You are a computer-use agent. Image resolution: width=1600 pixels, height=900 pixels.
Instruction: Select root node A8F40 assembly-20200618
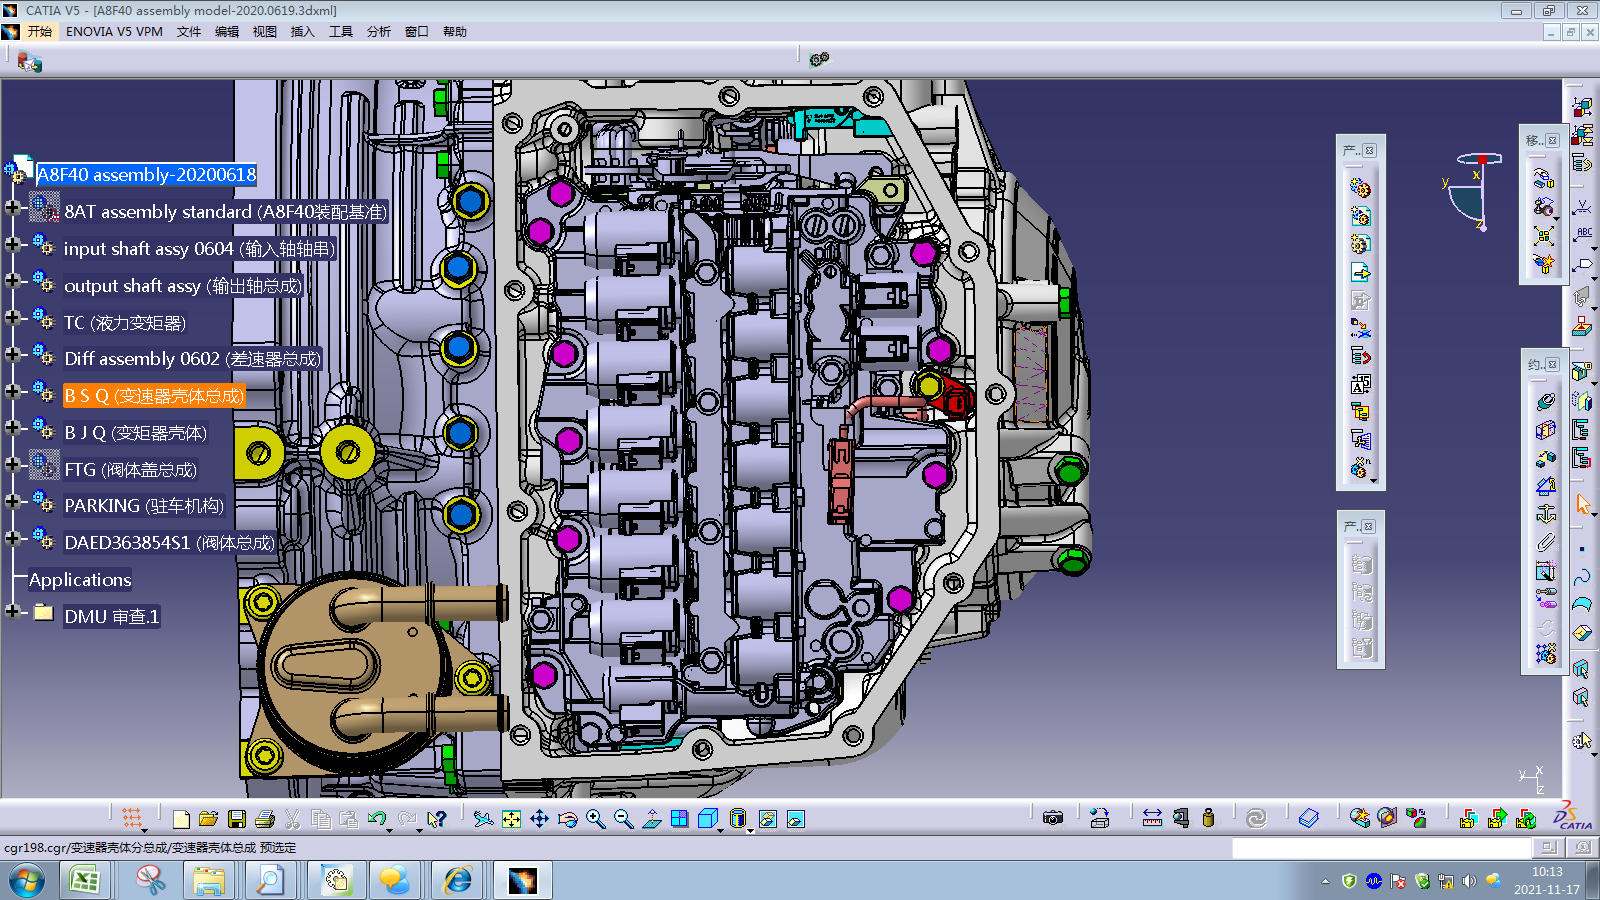click(x=146, y=175)
